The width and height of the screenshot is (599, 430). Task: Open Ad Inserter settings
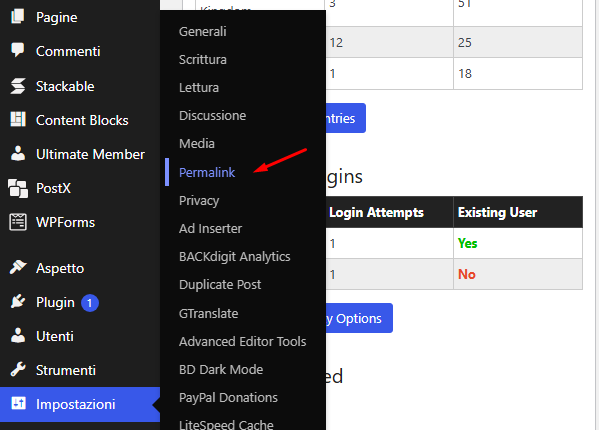210,228
